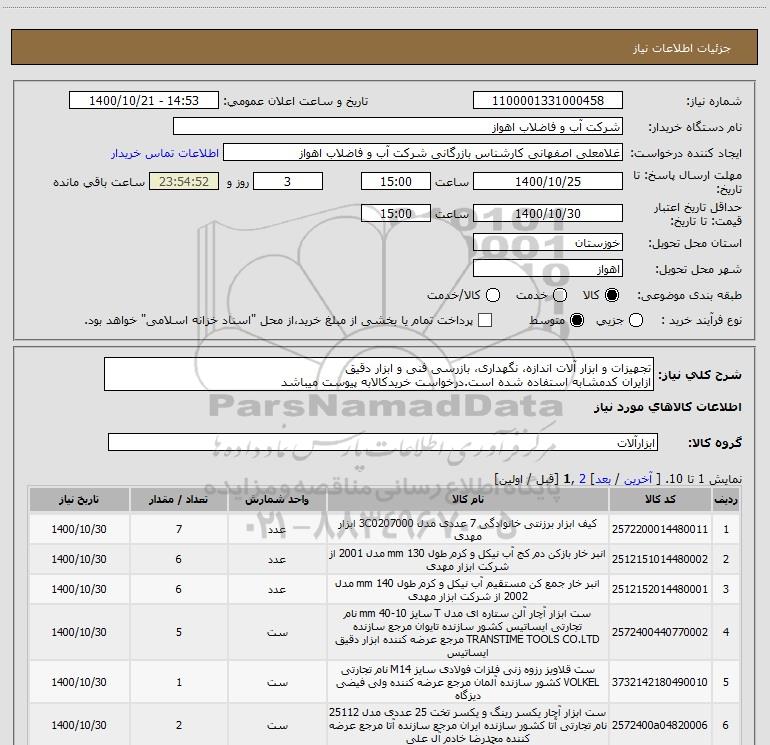Choose the جزیی purchase type radio
Image resolution: width=770 pixels, height=745 pixels.
pos(636,320)
